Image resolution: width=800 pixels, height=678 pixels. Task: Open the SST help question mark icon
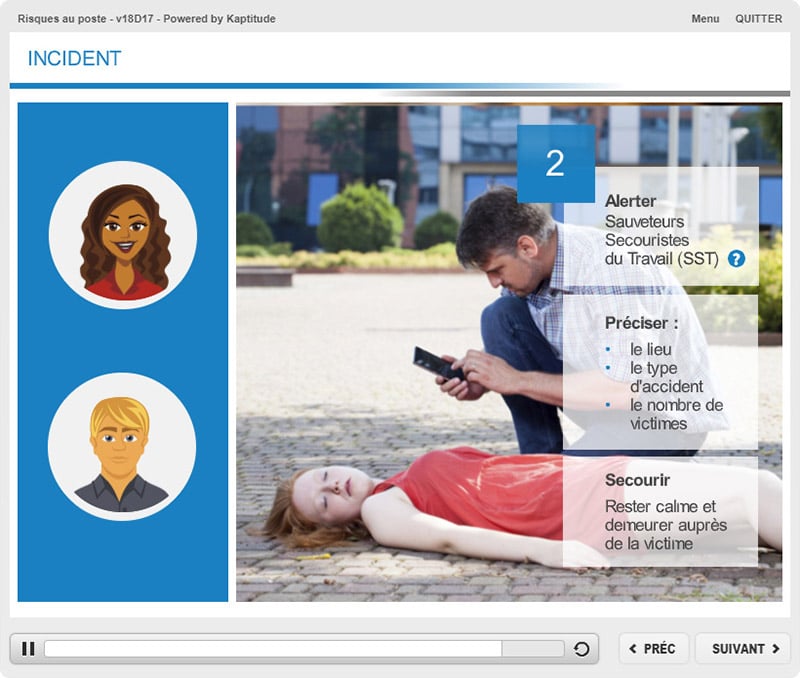(x=737, y=259)
